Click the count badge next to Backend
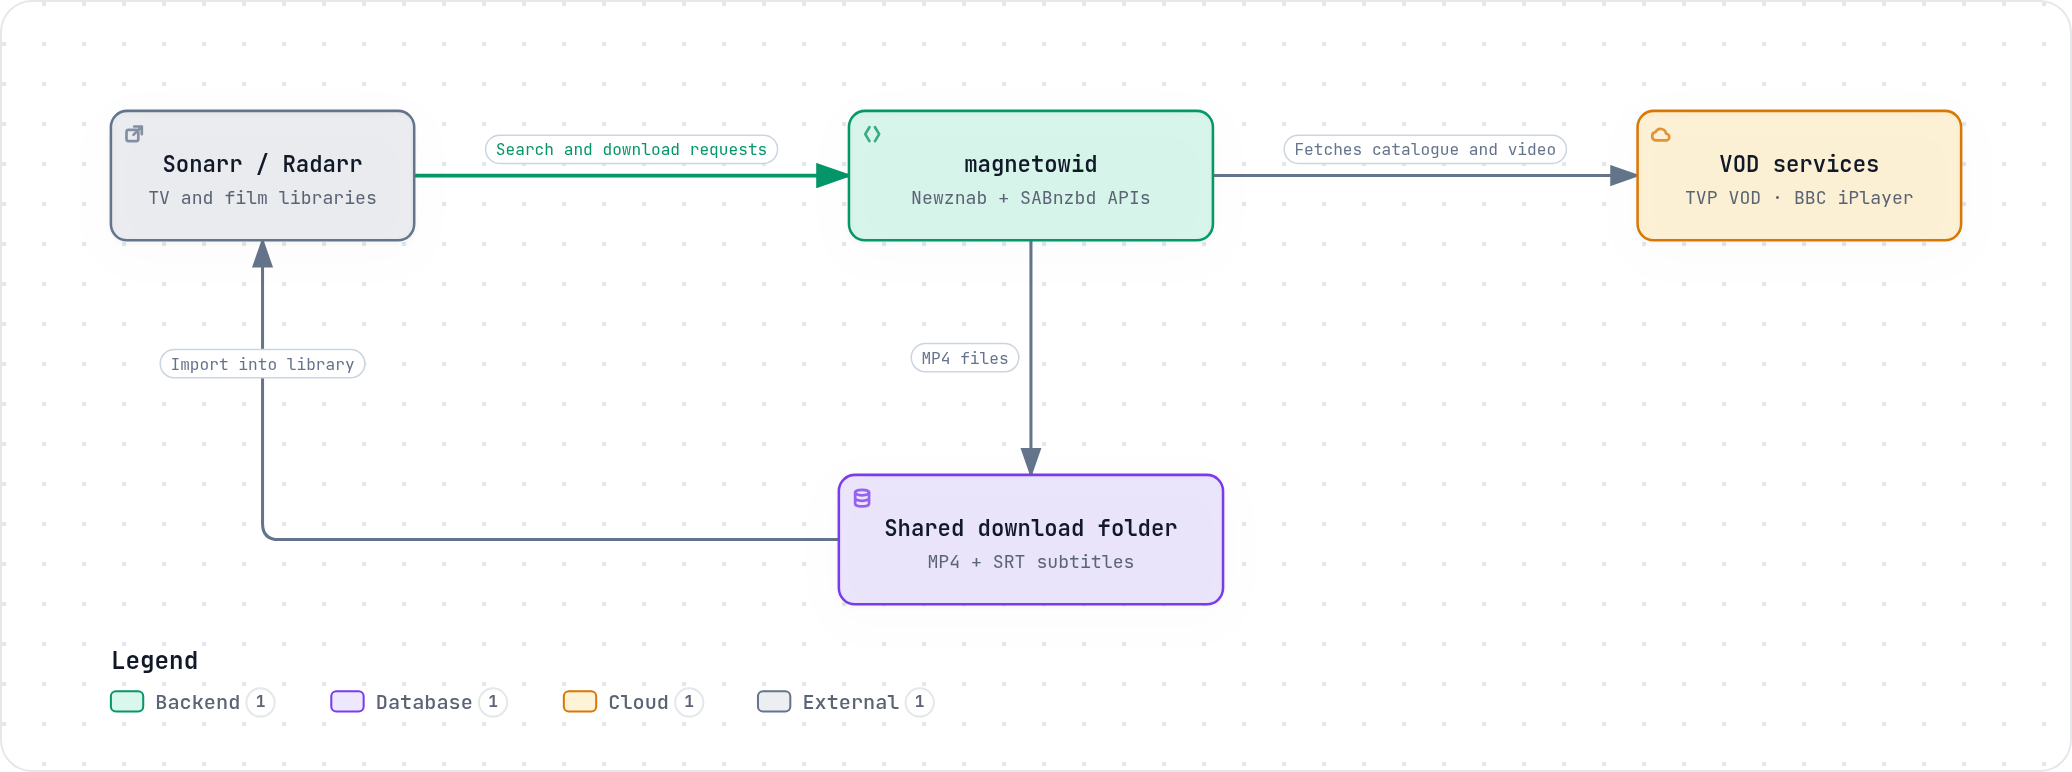 261,702
